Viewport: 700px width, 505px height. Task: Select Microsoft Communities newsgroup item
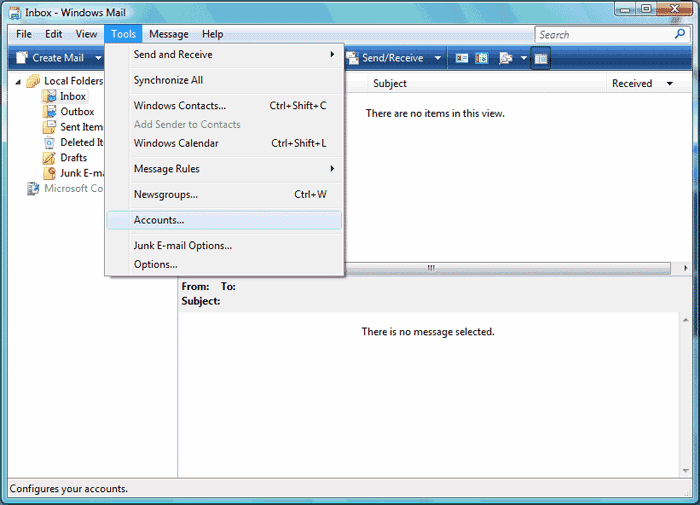point(74,188)
